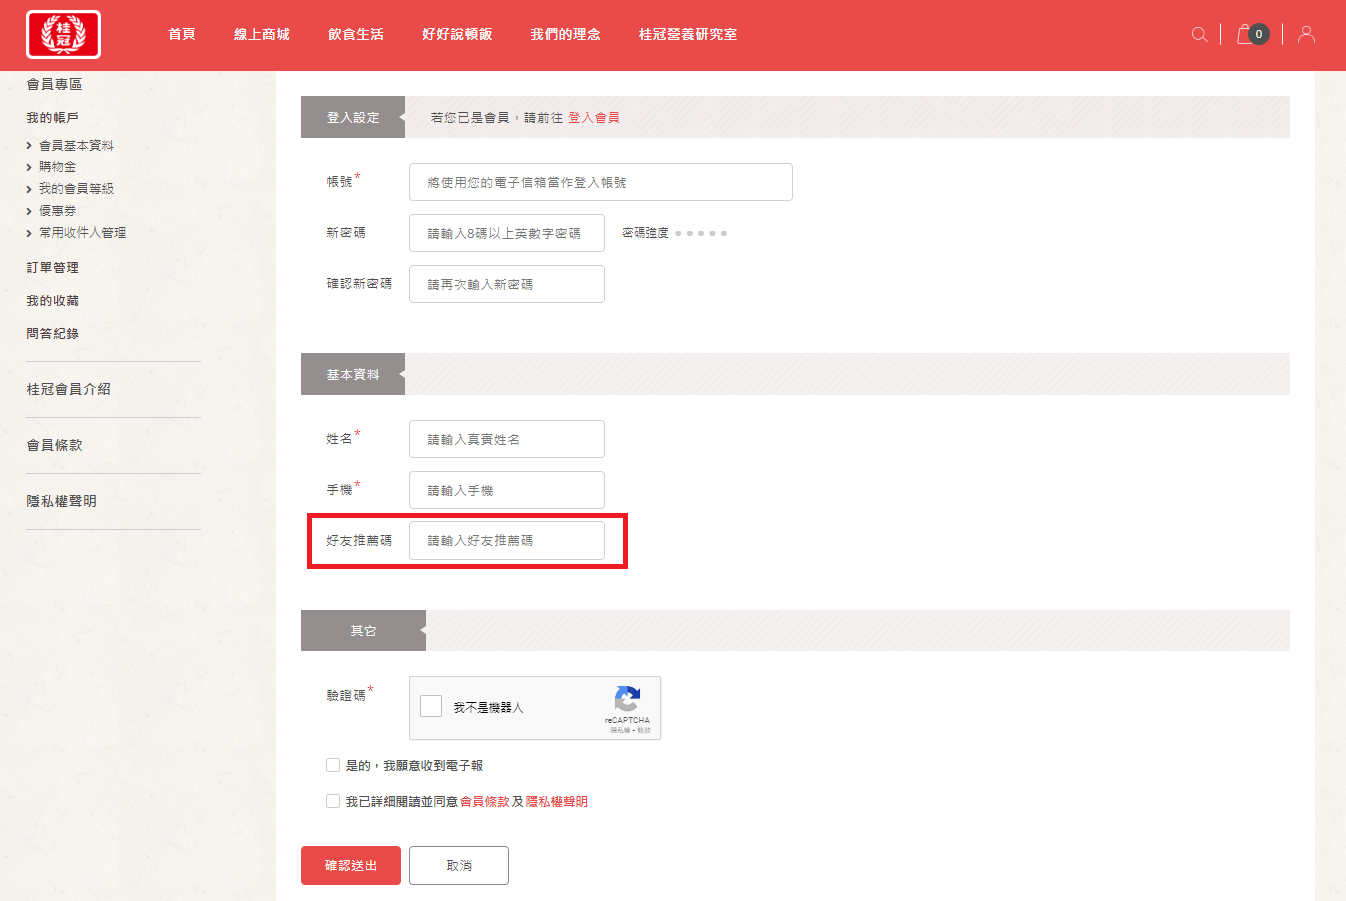
Task: Open the 線上商城 menu item
Action: (261, 35)
